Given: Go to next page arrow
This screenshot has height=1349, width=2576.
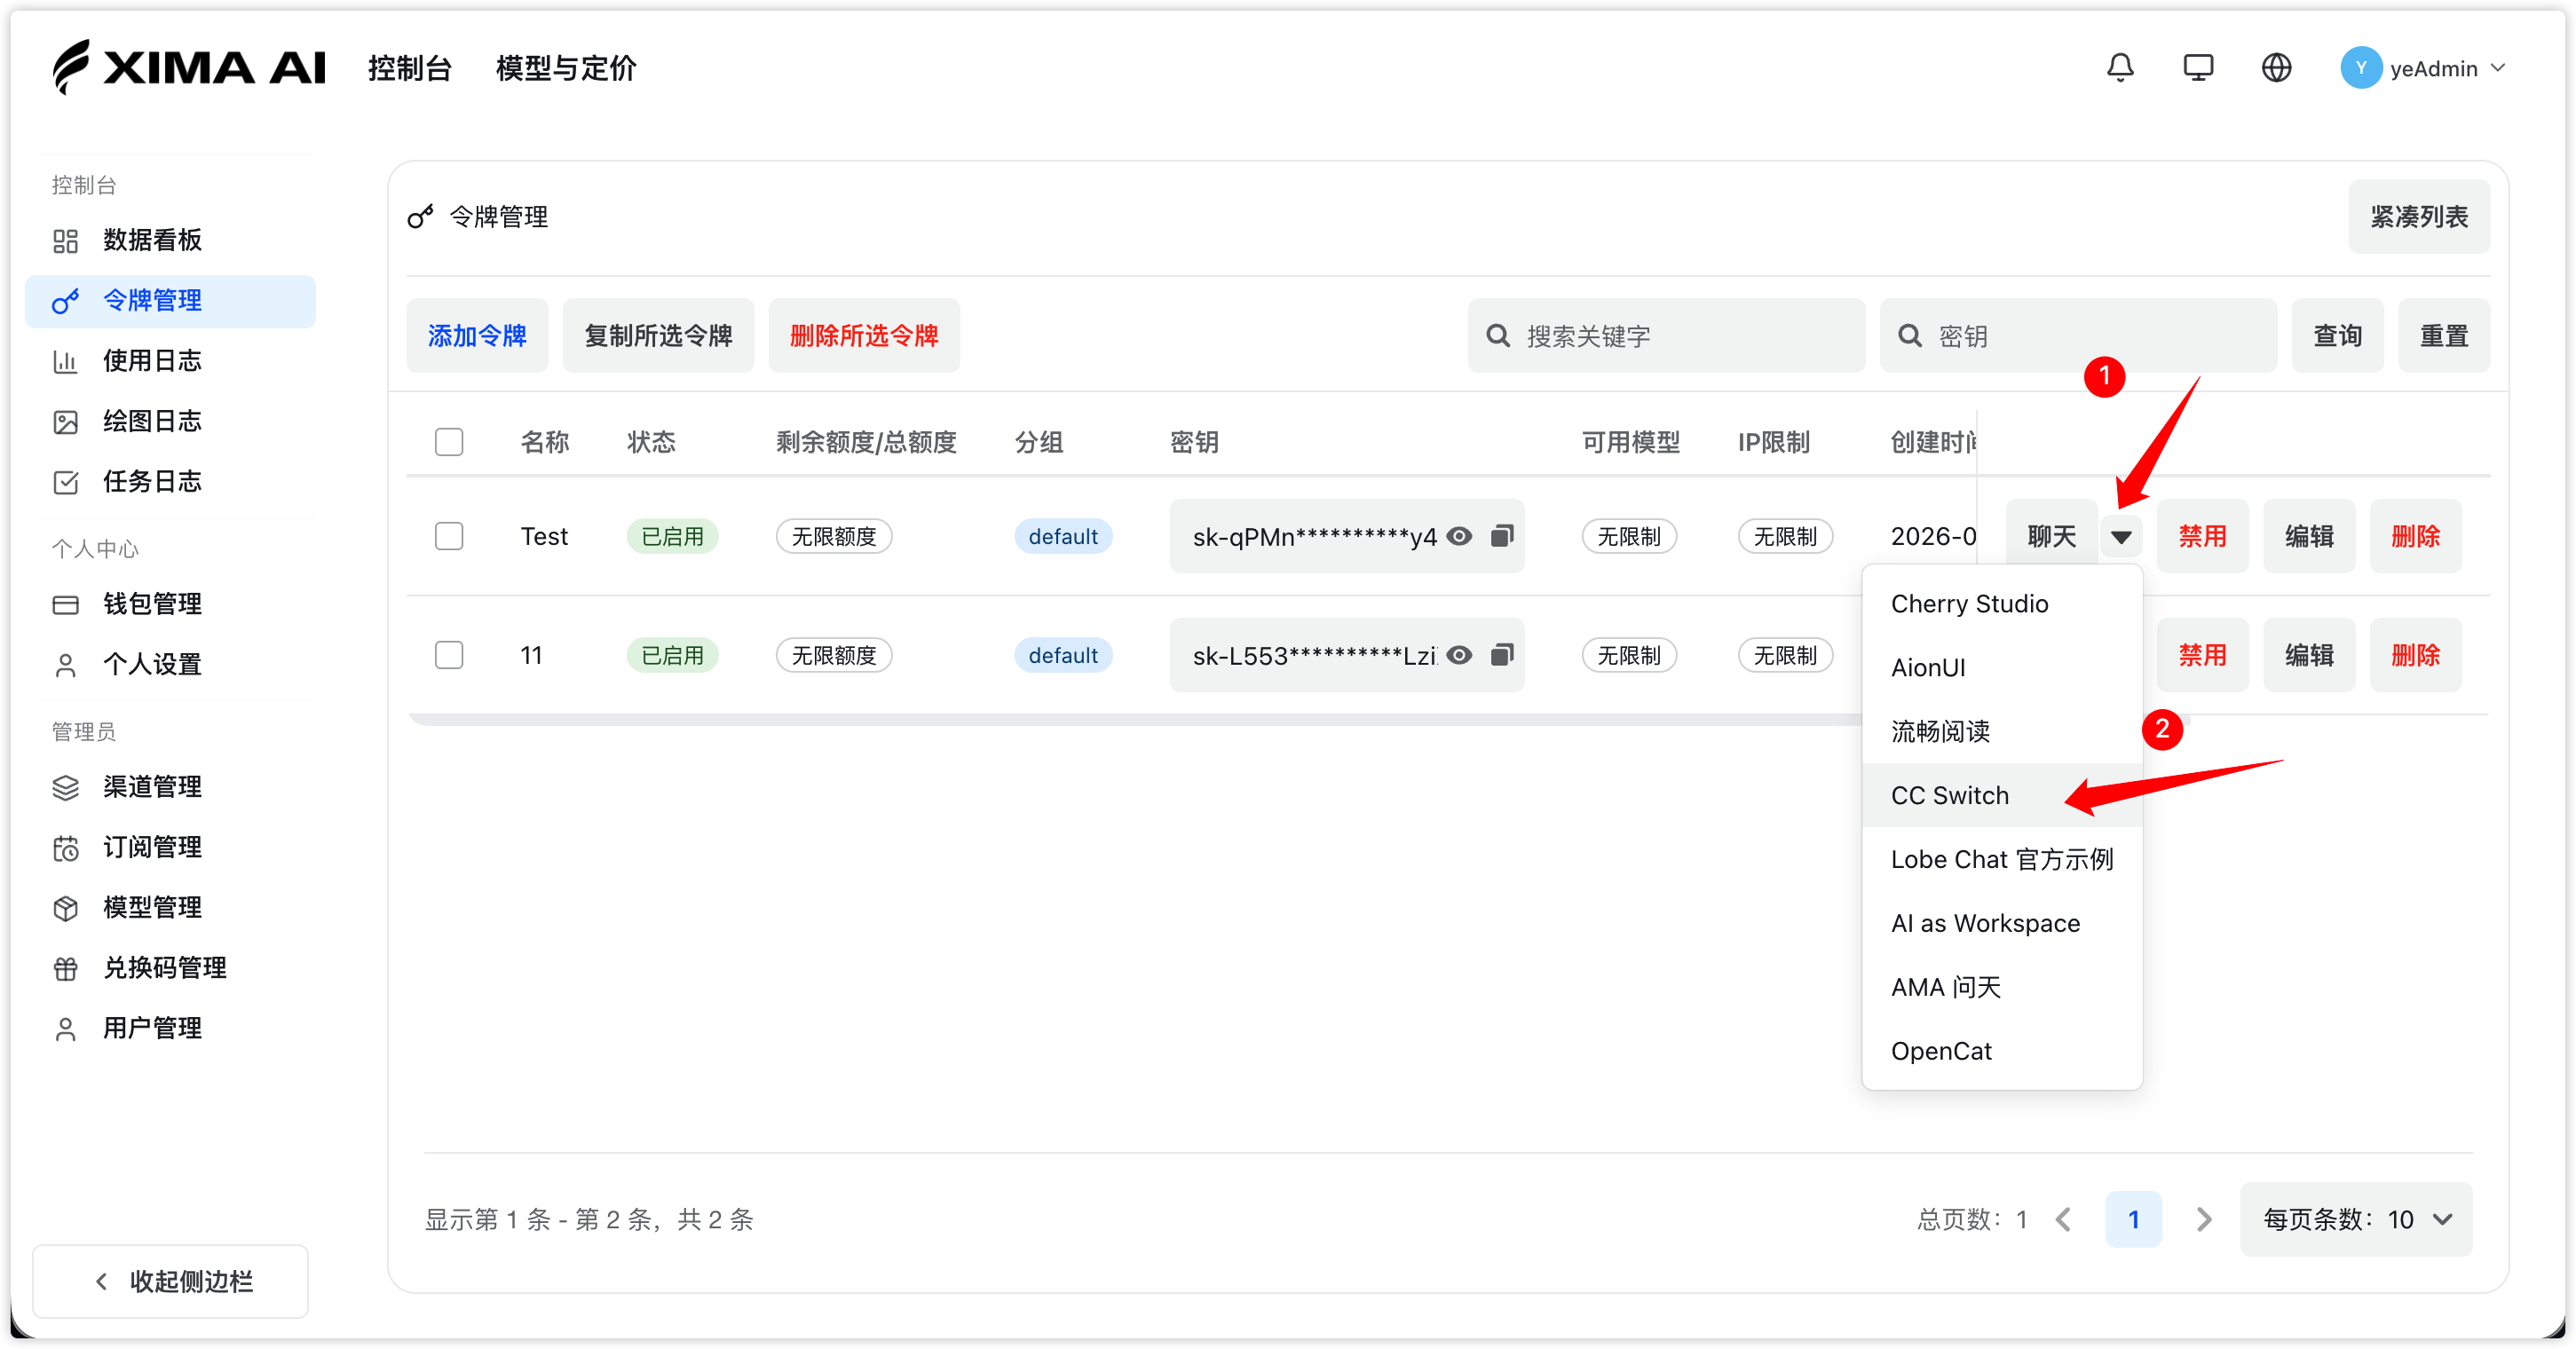Looking at the screenshot, I should (x=2203, y=1219).
